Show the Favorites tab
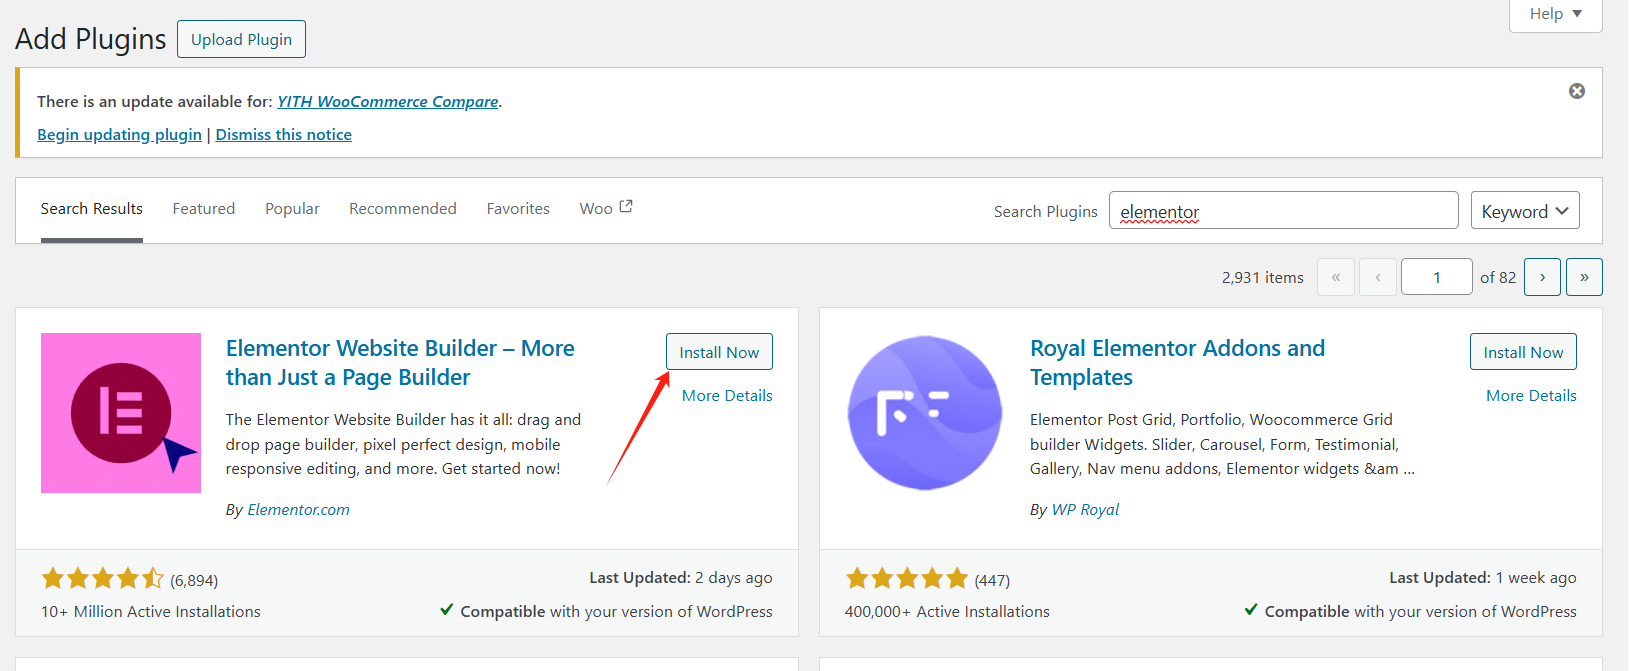Viewport: 1629px width, 671px height. point(518,208)
